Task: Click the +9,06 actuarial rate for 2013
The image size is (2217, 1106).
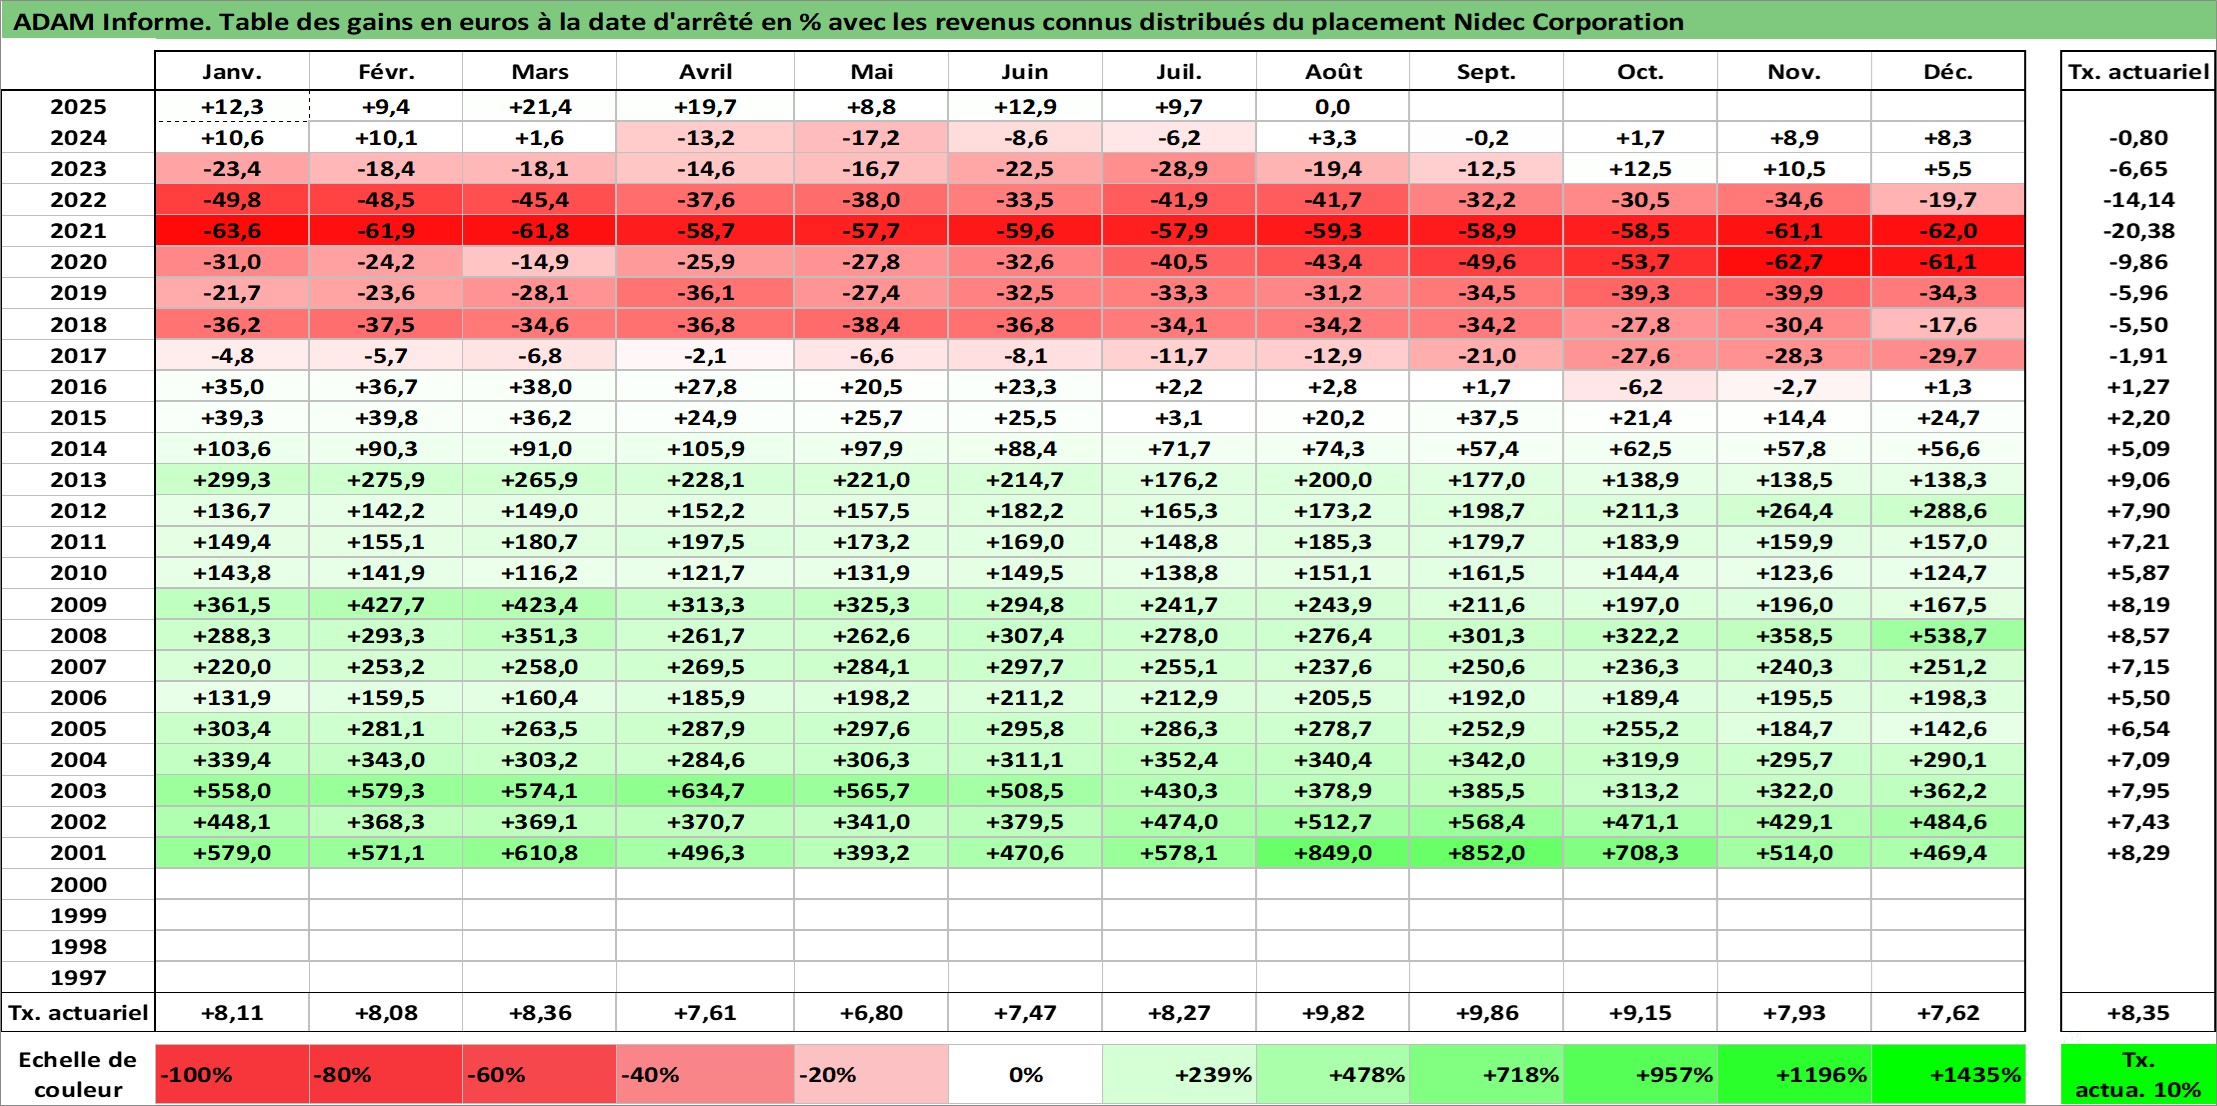Action: click(x=2138, y=480)
